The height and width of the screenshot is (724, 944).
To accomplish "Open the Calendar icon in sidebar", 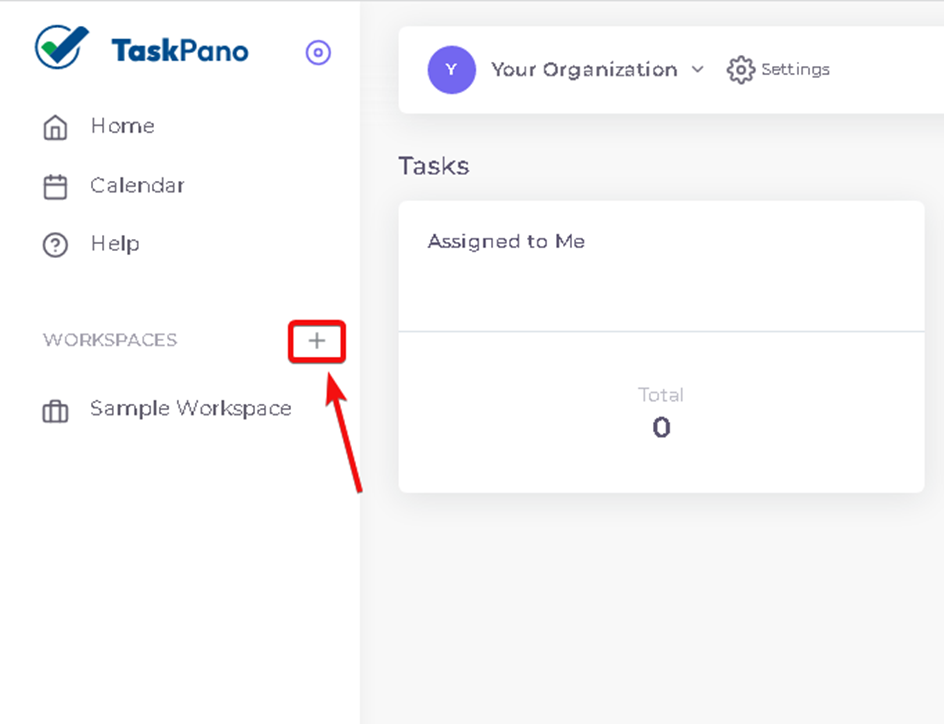I will pyautogui.click(x=55, y=187).
